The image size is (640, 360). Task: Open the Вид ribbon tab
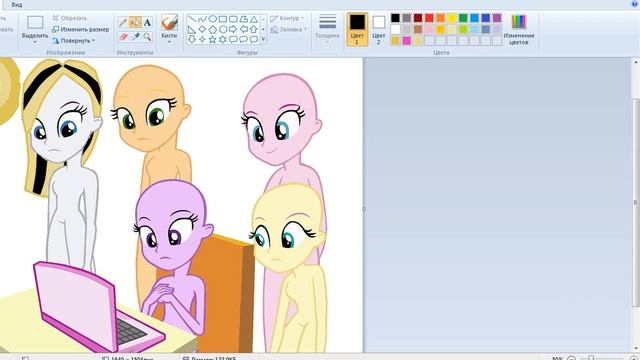[x=17, y=5]
